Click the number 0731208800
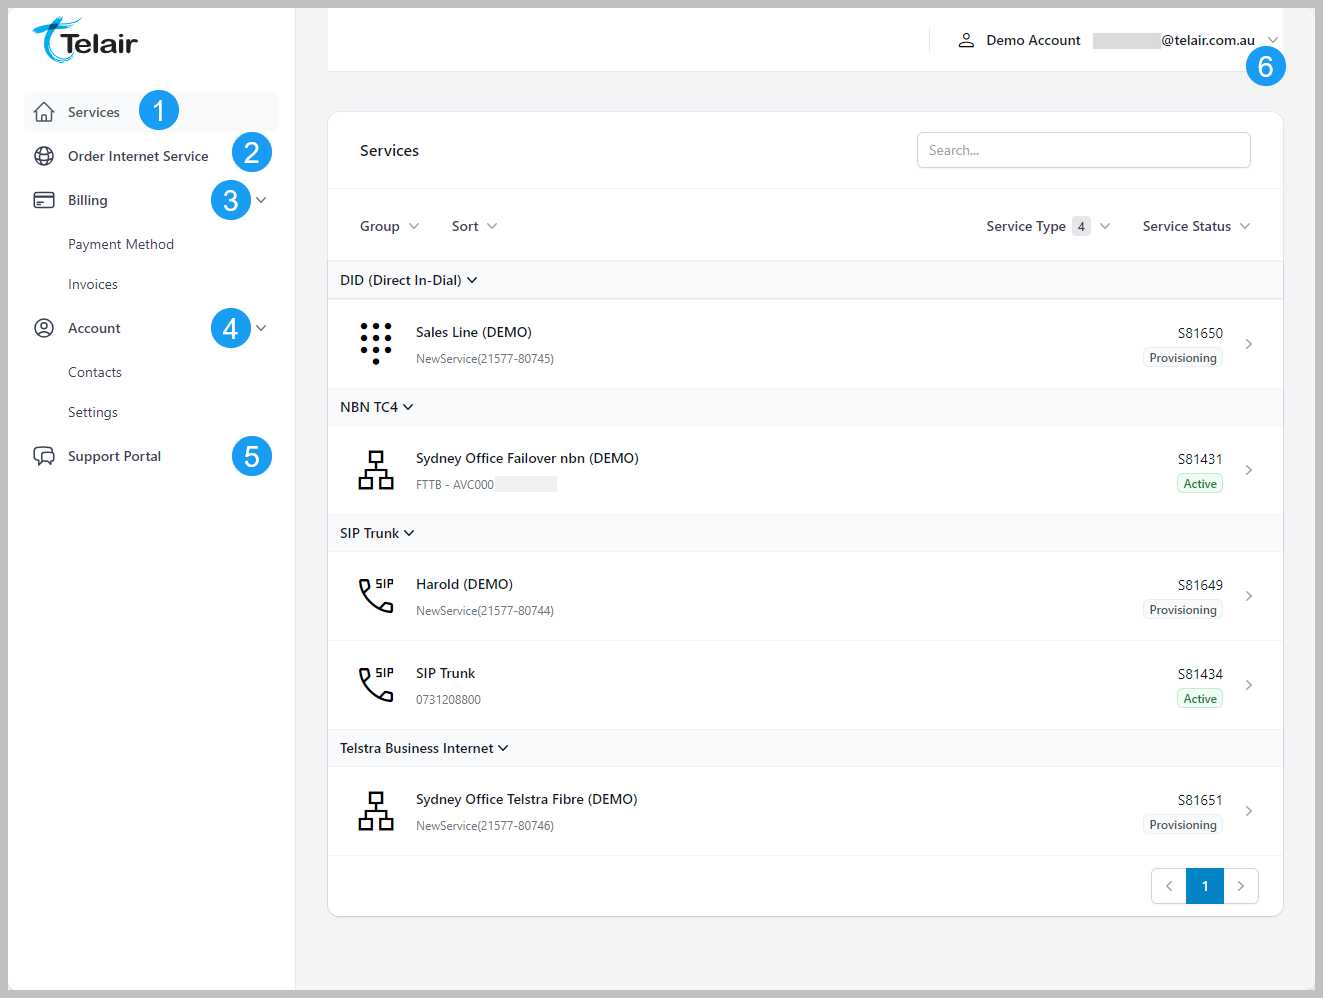1323x998 pixels. (x=448, y=700)
